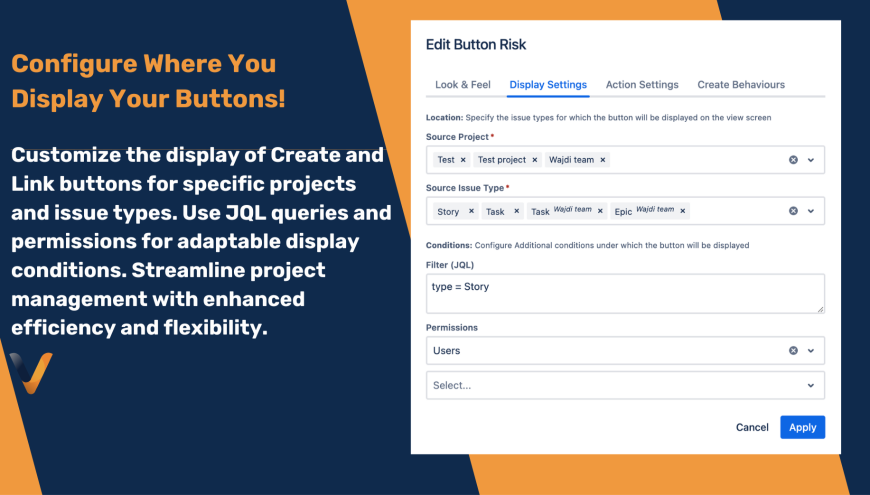Viewport: 870px width, 495px height.
Task: Expand the Source Project dropdown
Action: pos(811,160)
